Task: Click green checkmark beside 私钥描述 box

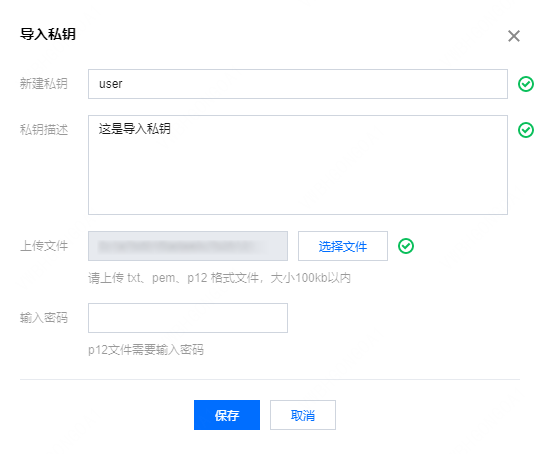Action: (x=526, y=130)
